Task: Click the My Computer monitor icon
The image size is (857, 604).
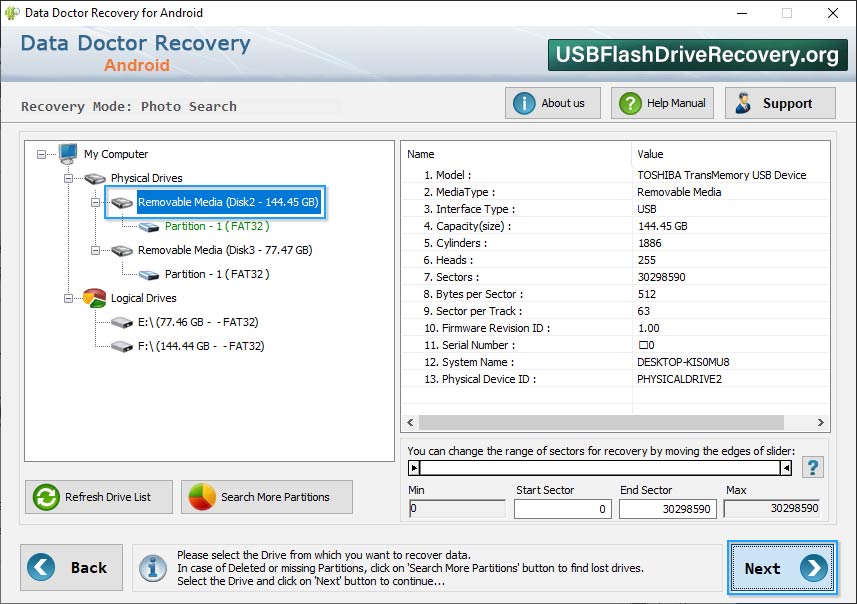Action: pos(68,154)
